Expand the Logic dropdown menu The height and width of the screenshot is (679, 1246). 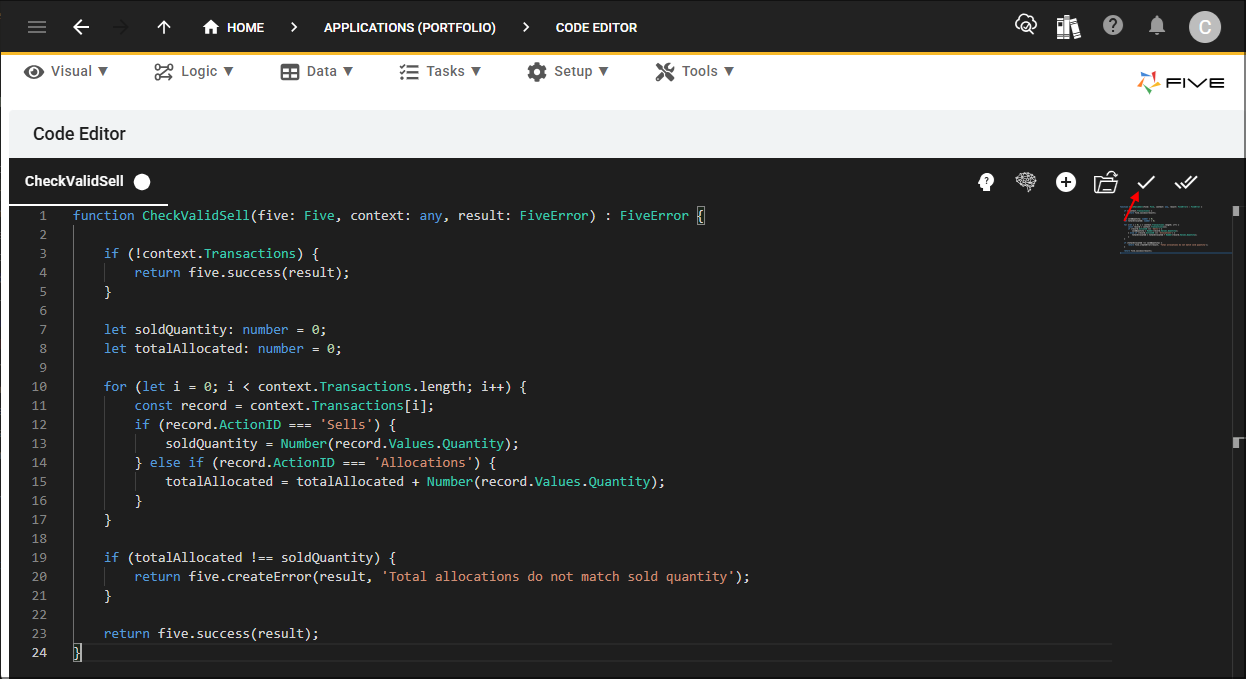(x=194, y=71)
